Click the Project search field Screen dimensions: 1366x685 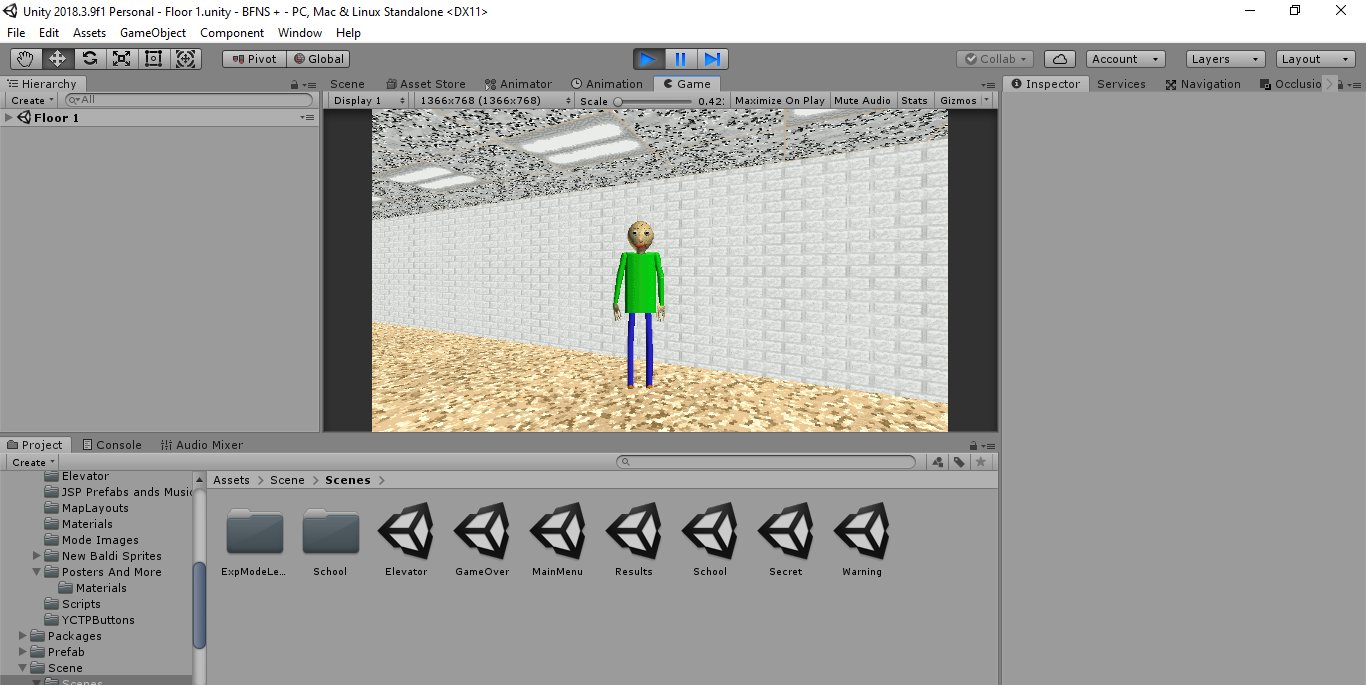click(766, 462)
